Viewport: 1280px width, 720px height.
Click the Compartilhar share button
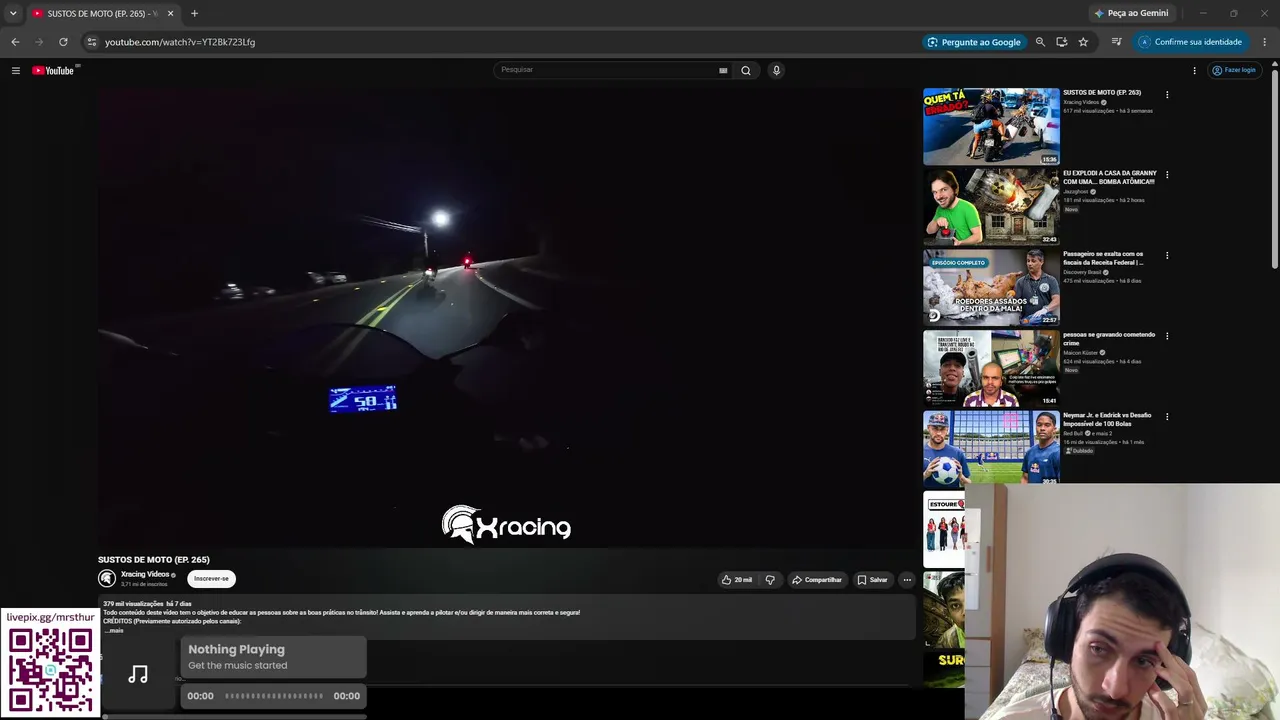pyautogui.click(x=817, y=580)
